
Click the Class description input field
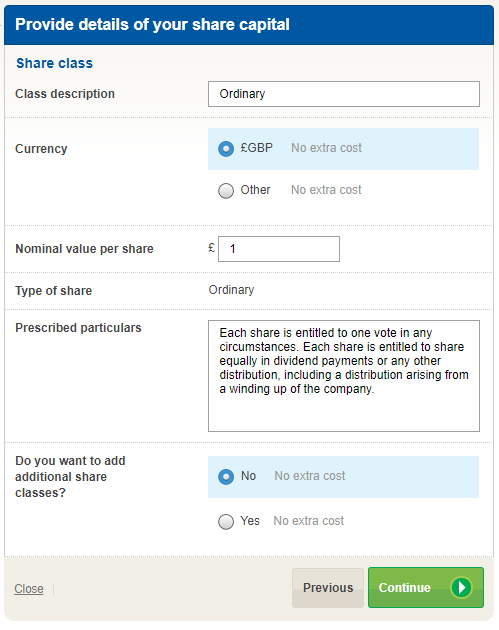(344, 94)
